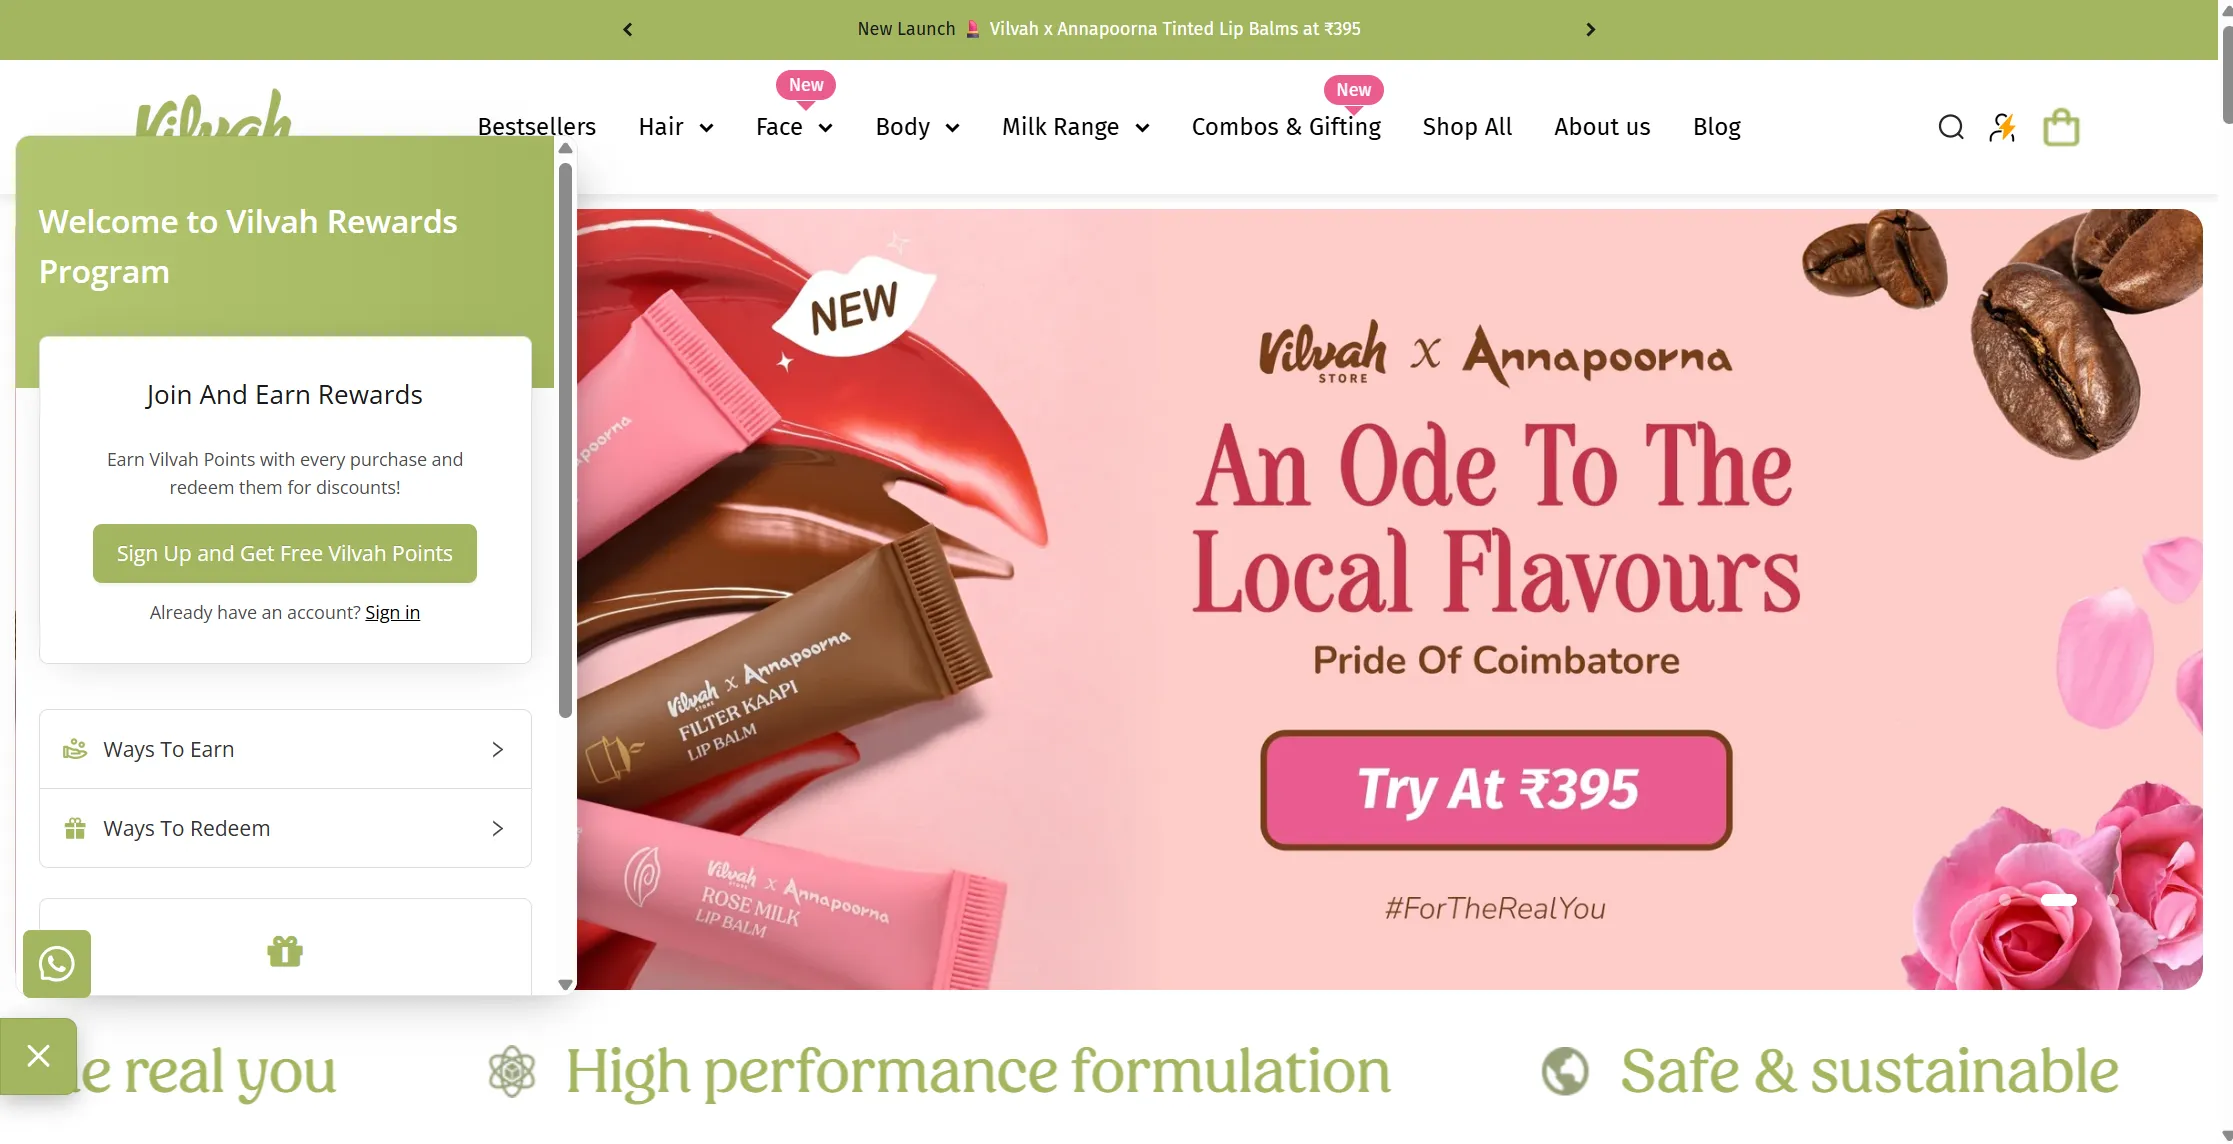Viewport: 2233px width, 1144px height.
Task: Close the rewards panel with X
Action: pyautogui.click(x=38, y=1056)
